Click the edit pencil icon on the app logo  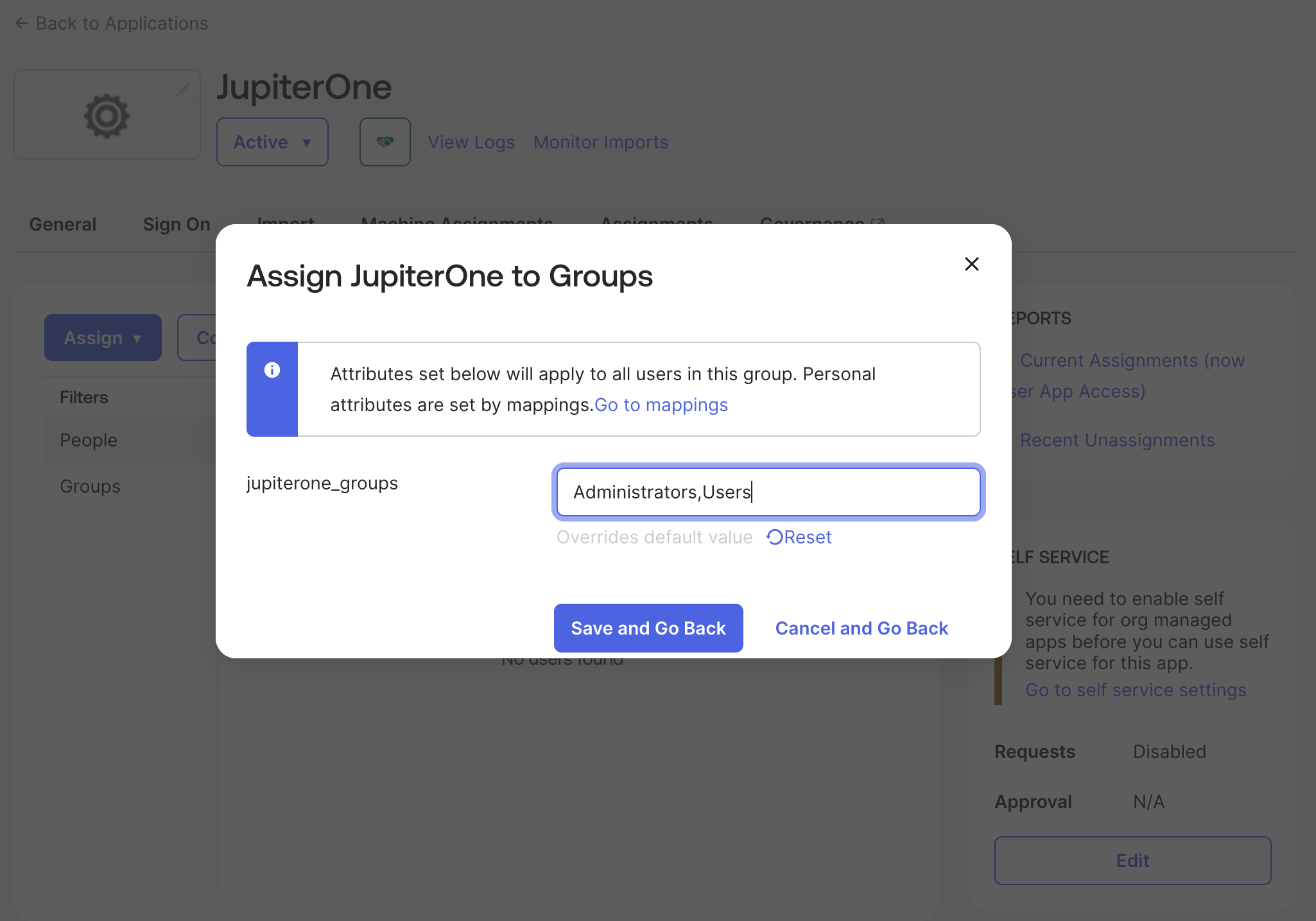(184, 88)
